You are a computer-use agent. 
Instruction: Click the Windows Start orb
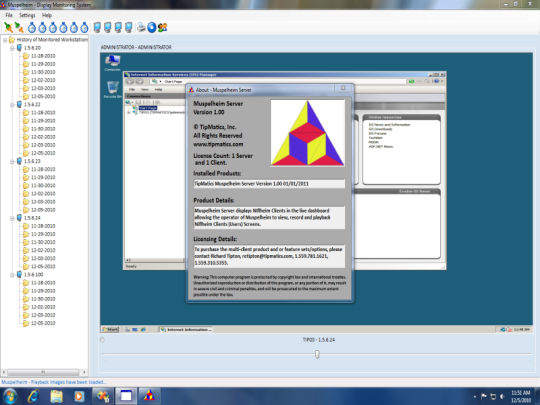(x=9, y=396)
